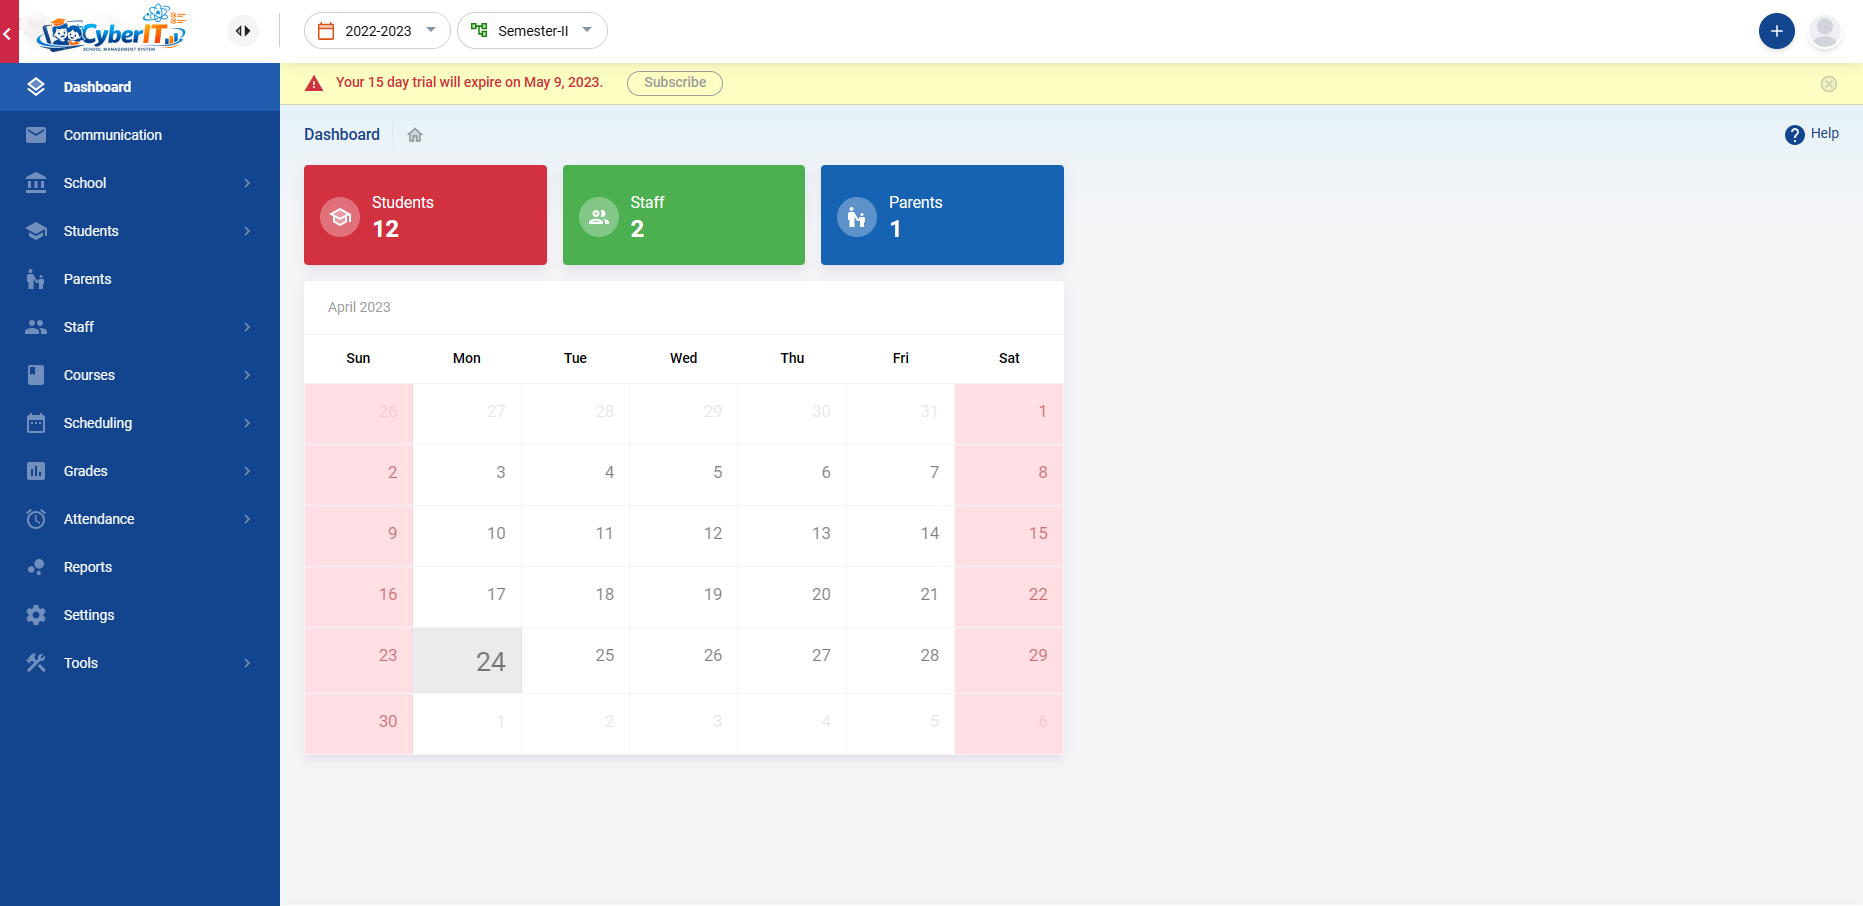The width and height of the screenshot is (1863, 906).
Task: Open the red Students count card
Action: pyautogui.click(x=425, y=215)
